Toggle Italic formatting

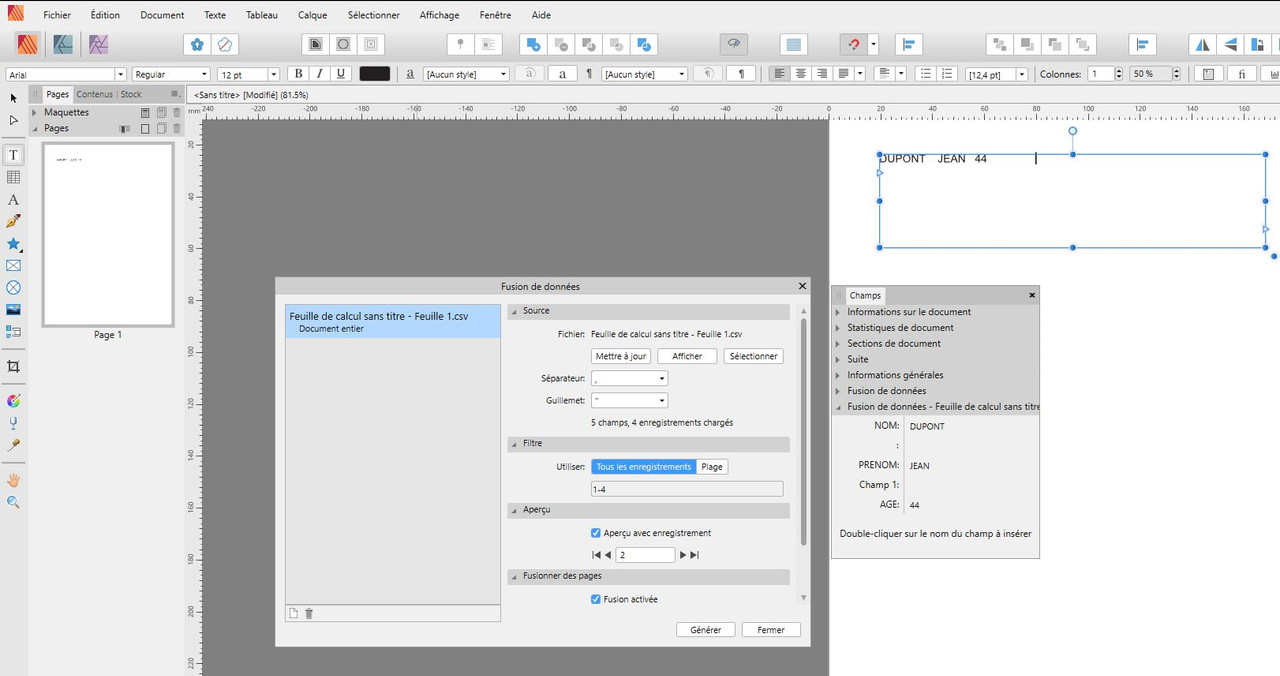click(x=320, y=74)
